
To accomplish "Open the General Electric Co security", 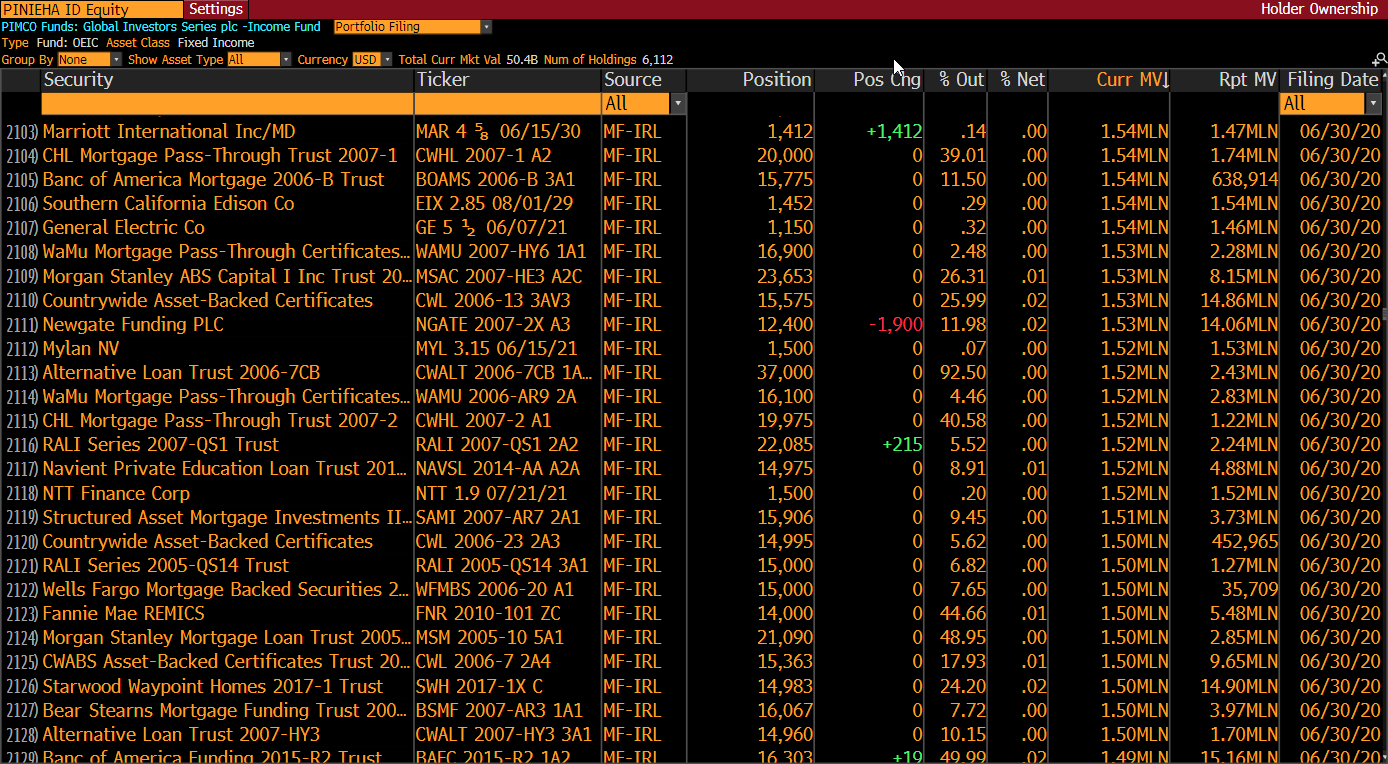I will coord(123,228).
